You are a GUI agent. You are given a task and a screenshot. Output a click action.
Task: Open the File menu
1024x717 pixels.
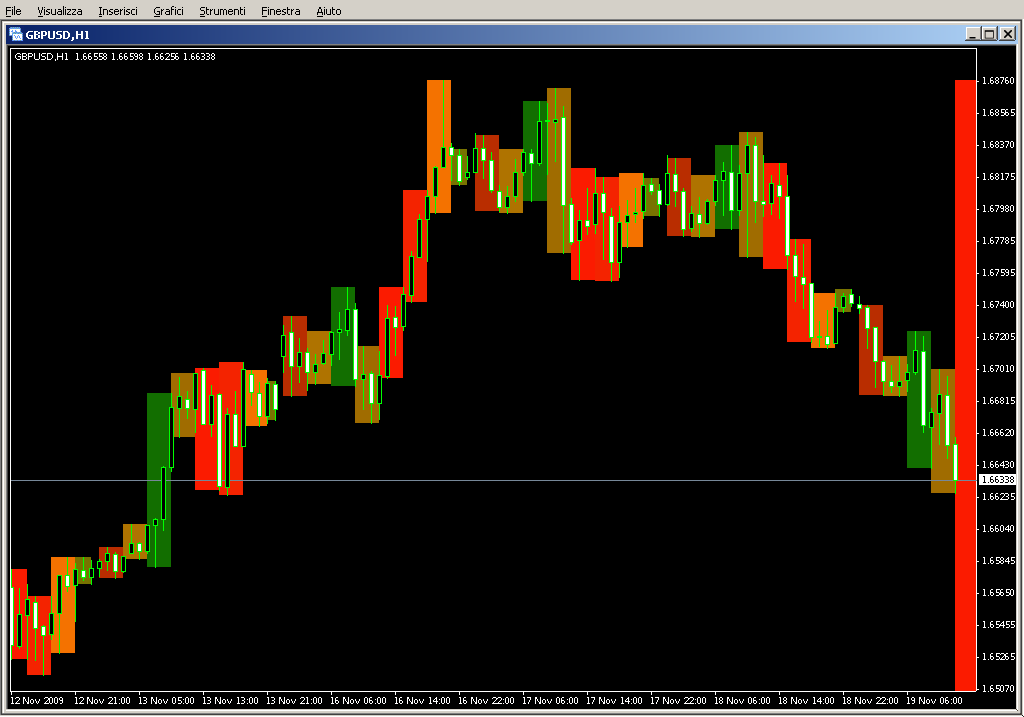13,11
